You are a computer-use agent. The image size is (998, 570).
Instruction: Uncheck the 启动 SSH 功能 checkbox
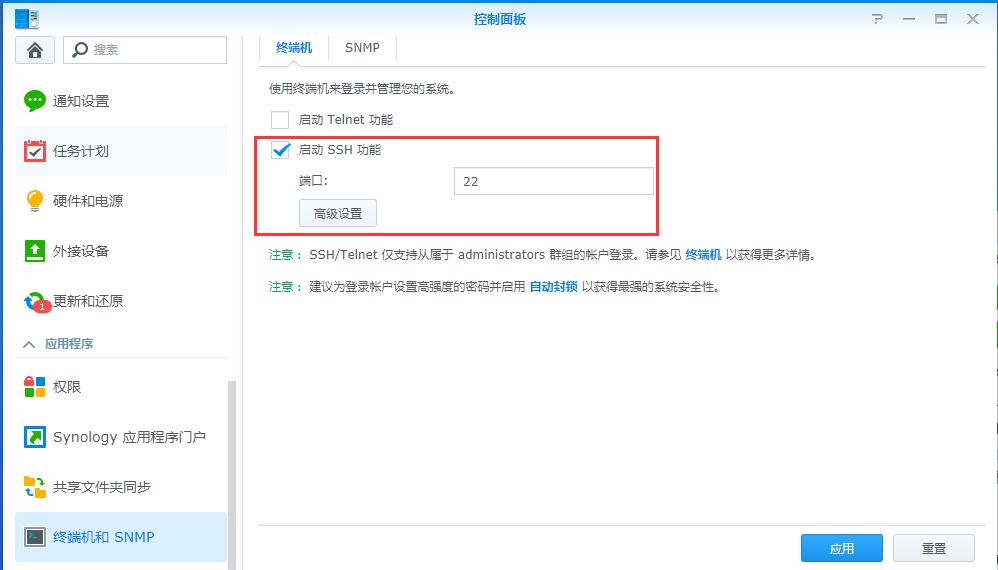tap(280, 150)
